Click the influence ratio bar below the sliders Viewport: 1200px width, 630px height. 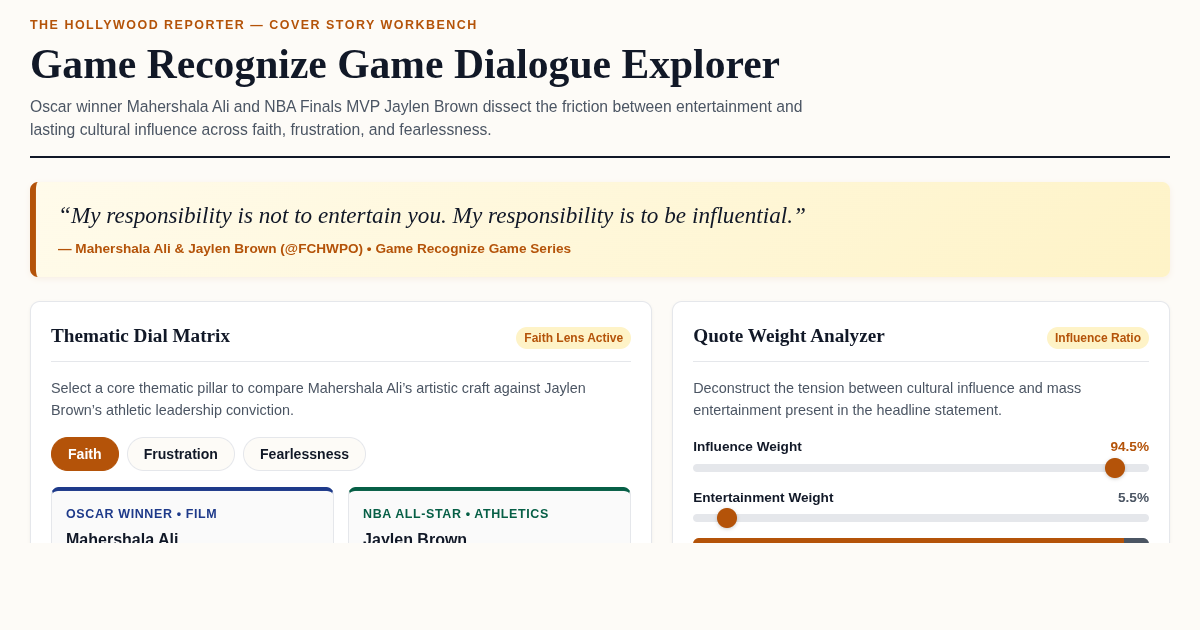point(921,541)
